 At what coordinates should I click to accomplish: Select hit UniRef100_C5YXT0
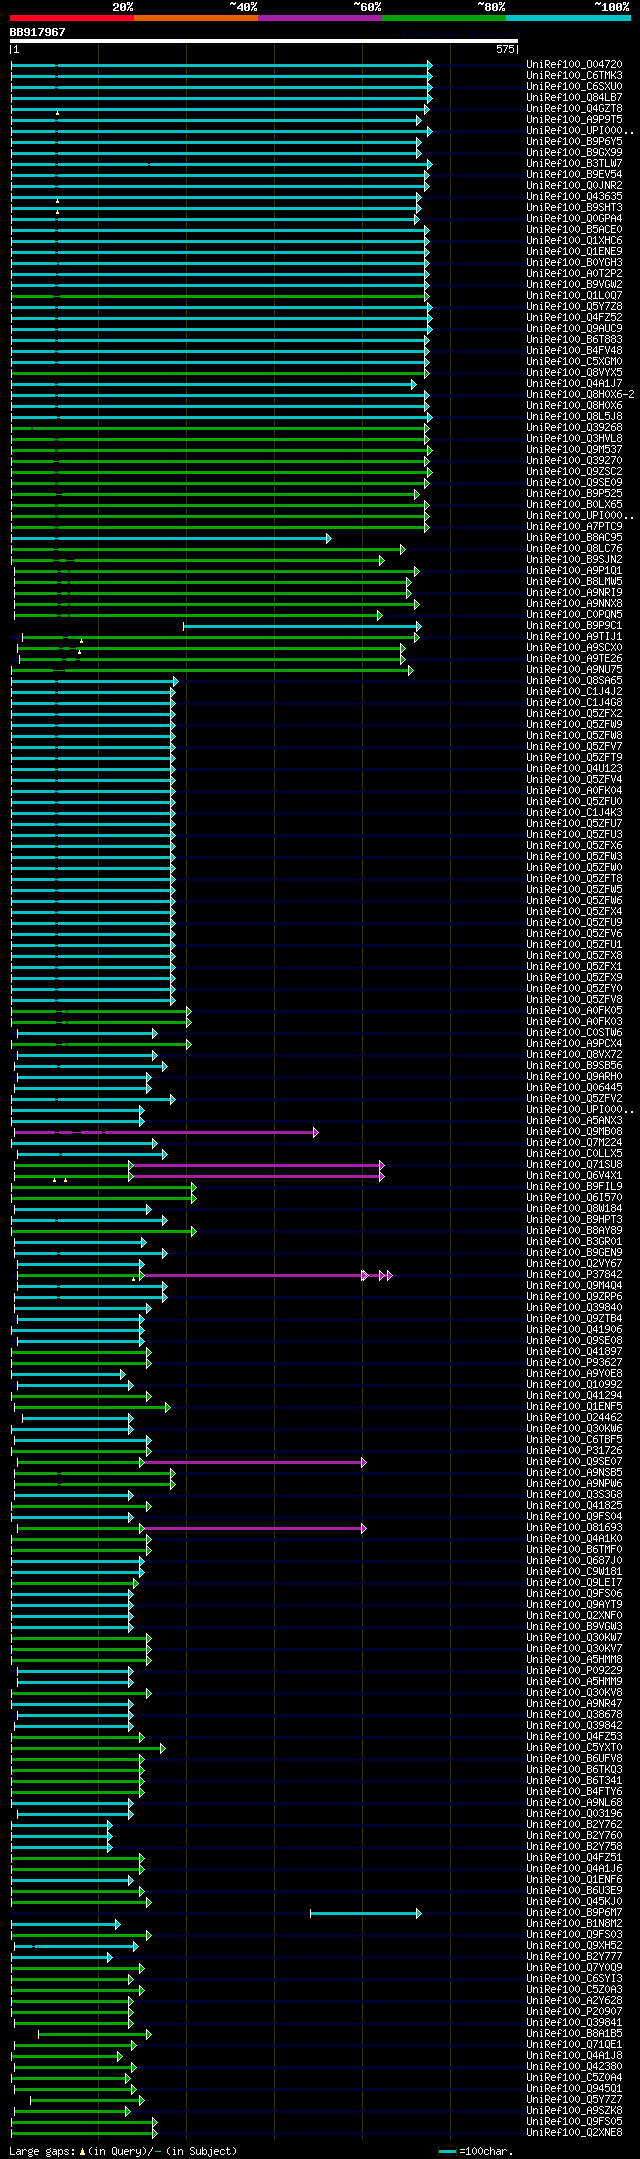point(574,1747)
